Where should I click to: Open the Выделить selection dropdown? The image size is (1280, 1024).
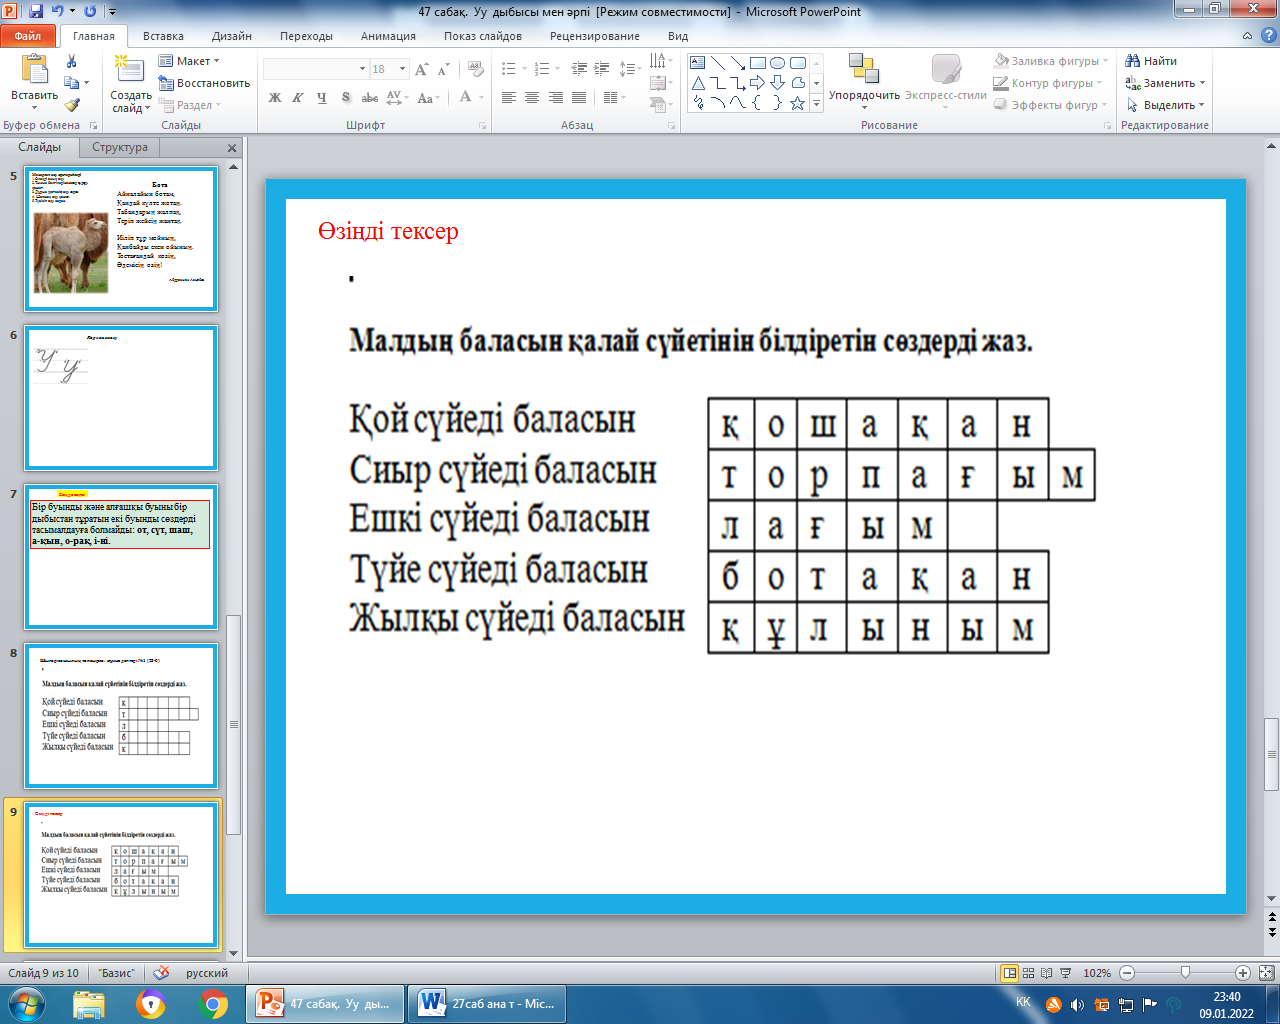click(x=1166, y=105)
